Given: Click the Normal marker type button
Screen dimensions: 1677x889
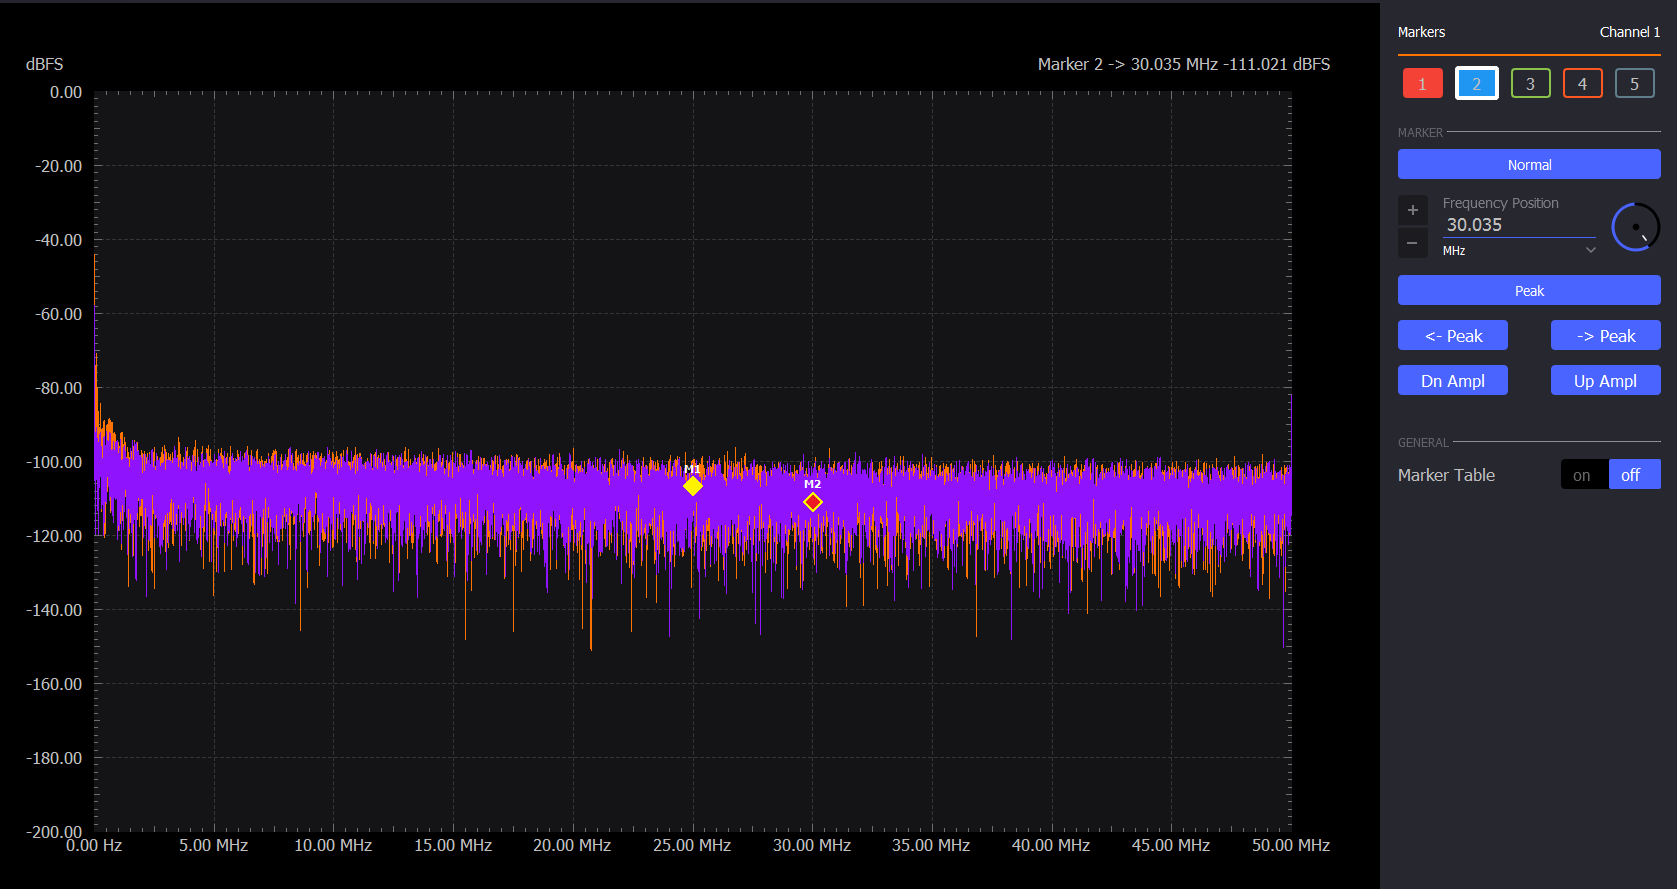Looking at the screenshot, I should coord(1529,164).
